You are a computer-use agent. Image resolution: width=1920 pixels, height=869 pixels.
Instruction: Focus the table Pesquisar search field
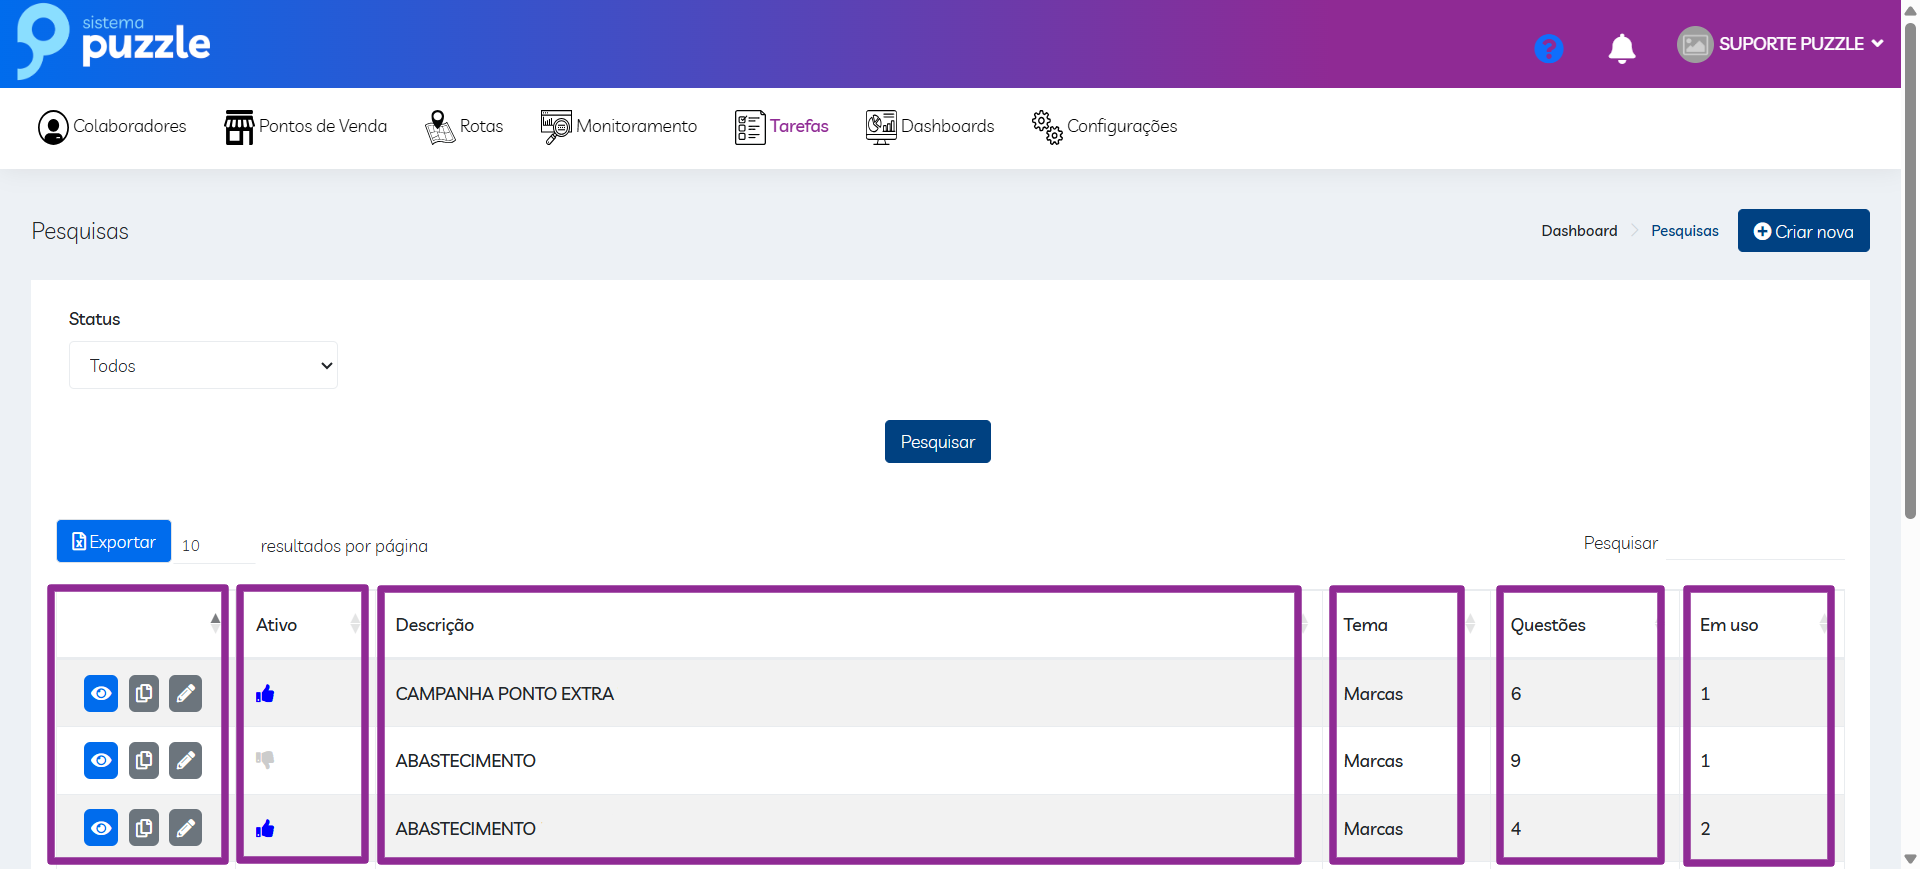(1754, 543)
